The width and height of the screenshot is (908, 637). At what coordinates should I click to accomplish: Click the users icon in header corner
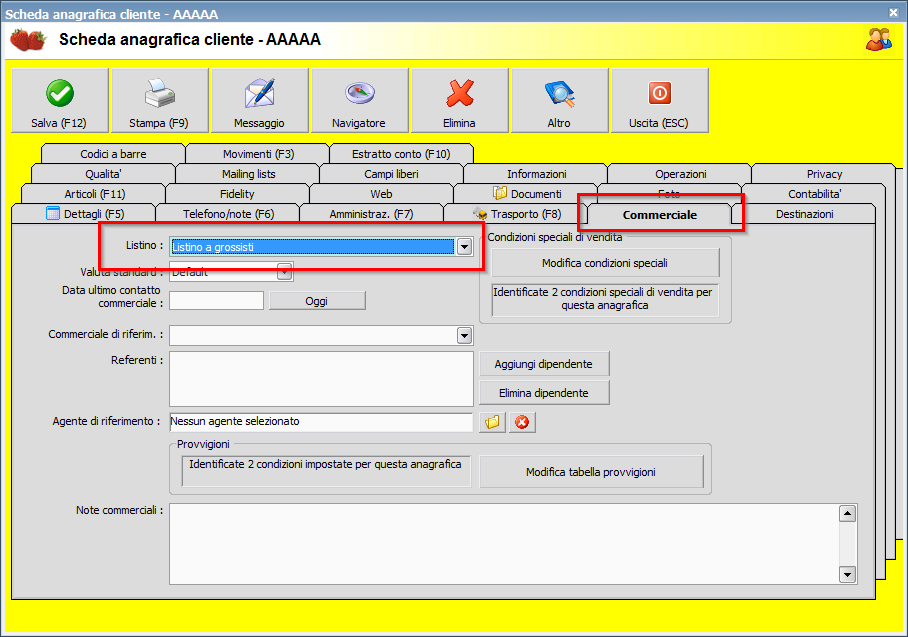coord(878,39)
